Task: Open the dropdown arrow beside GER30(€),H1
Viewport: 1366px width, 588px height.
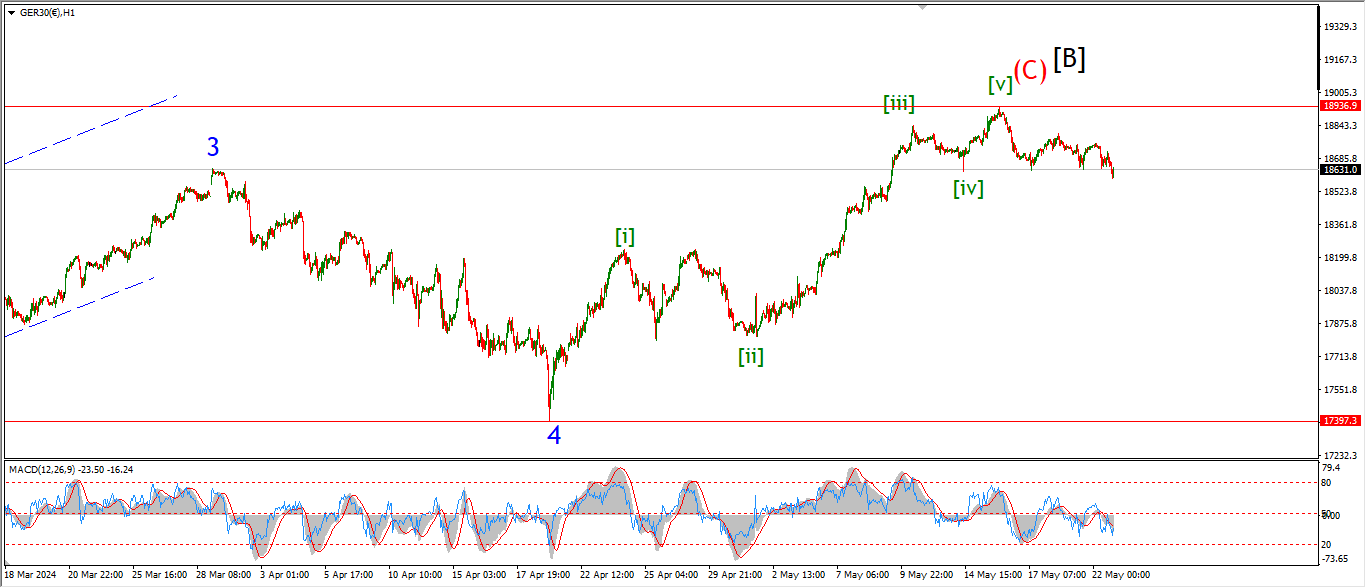Action: click(11, 12)
